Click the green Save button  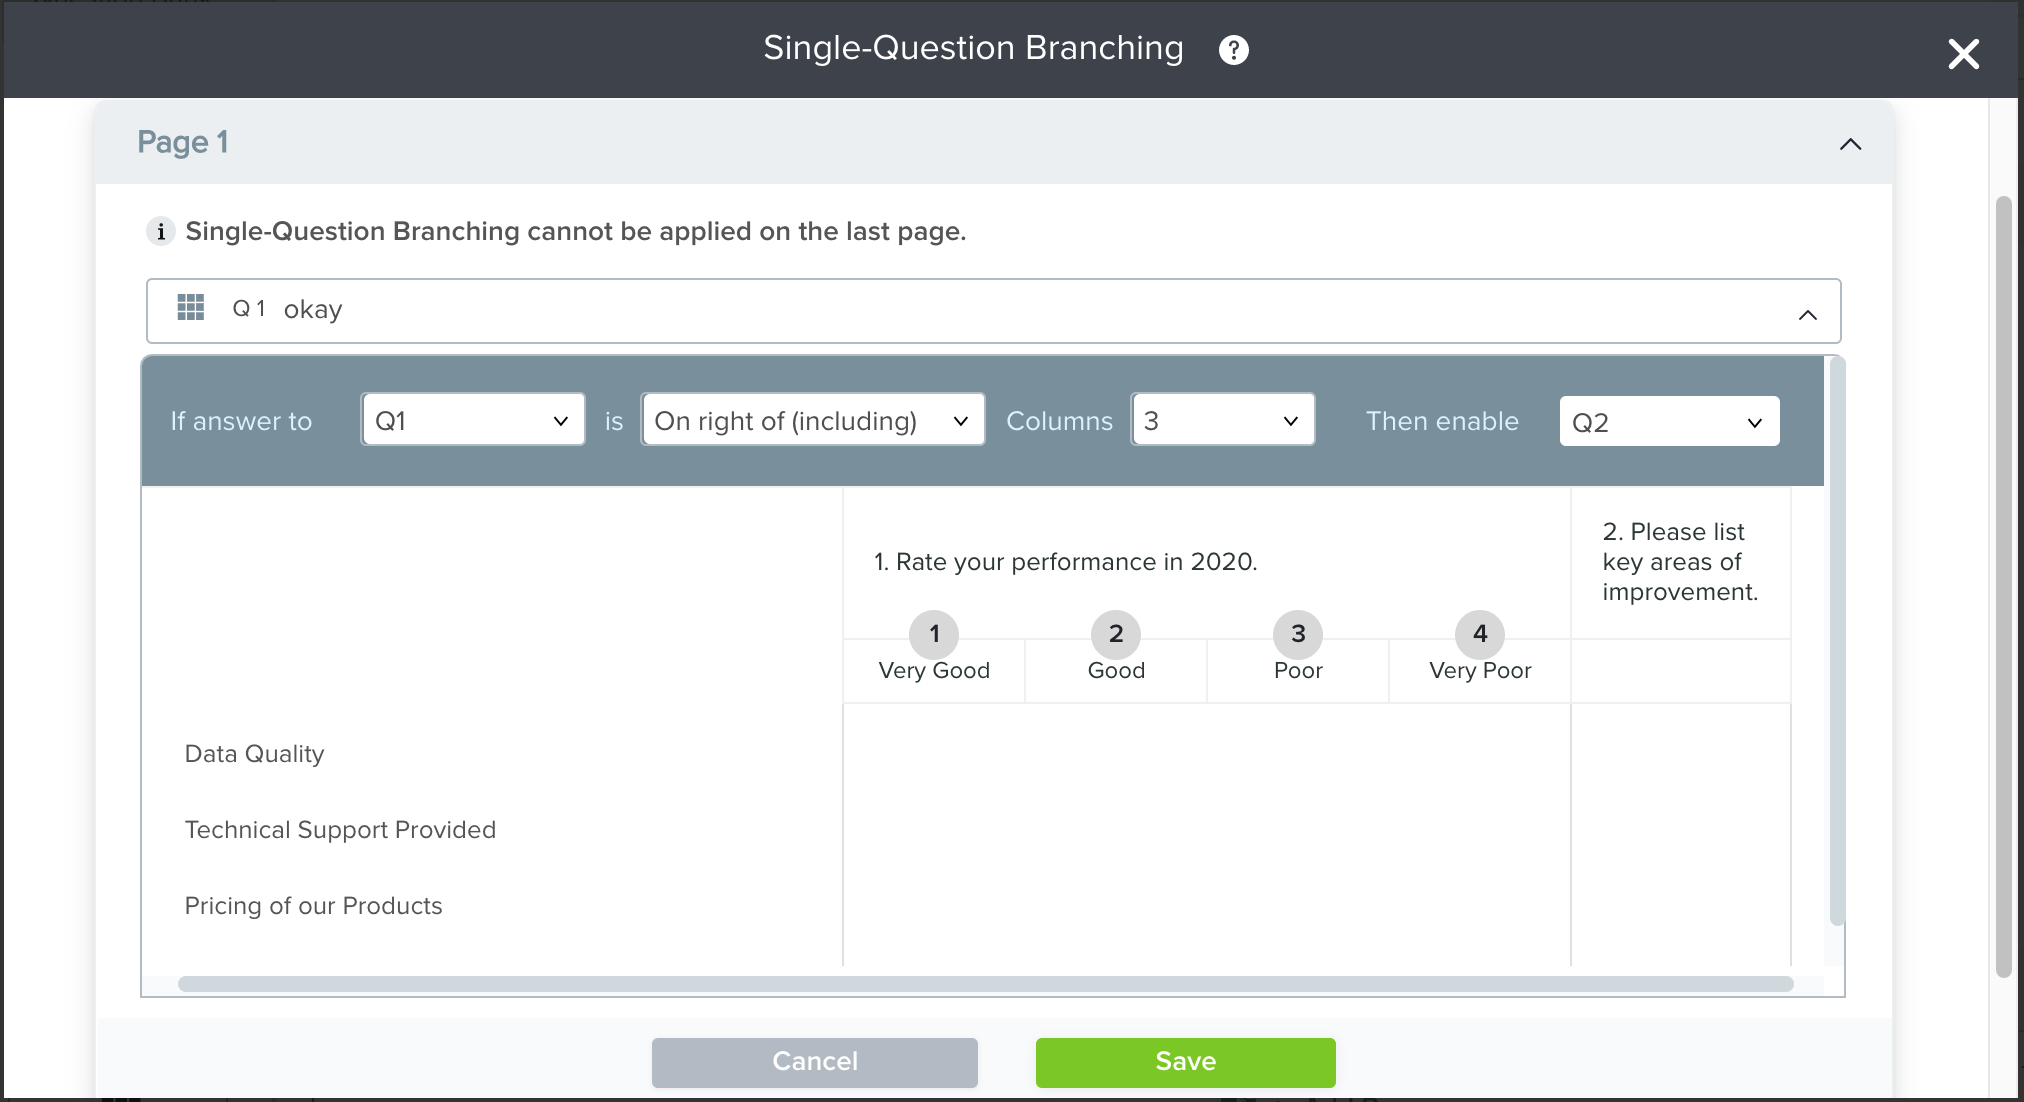(x=1185, y=1062)
